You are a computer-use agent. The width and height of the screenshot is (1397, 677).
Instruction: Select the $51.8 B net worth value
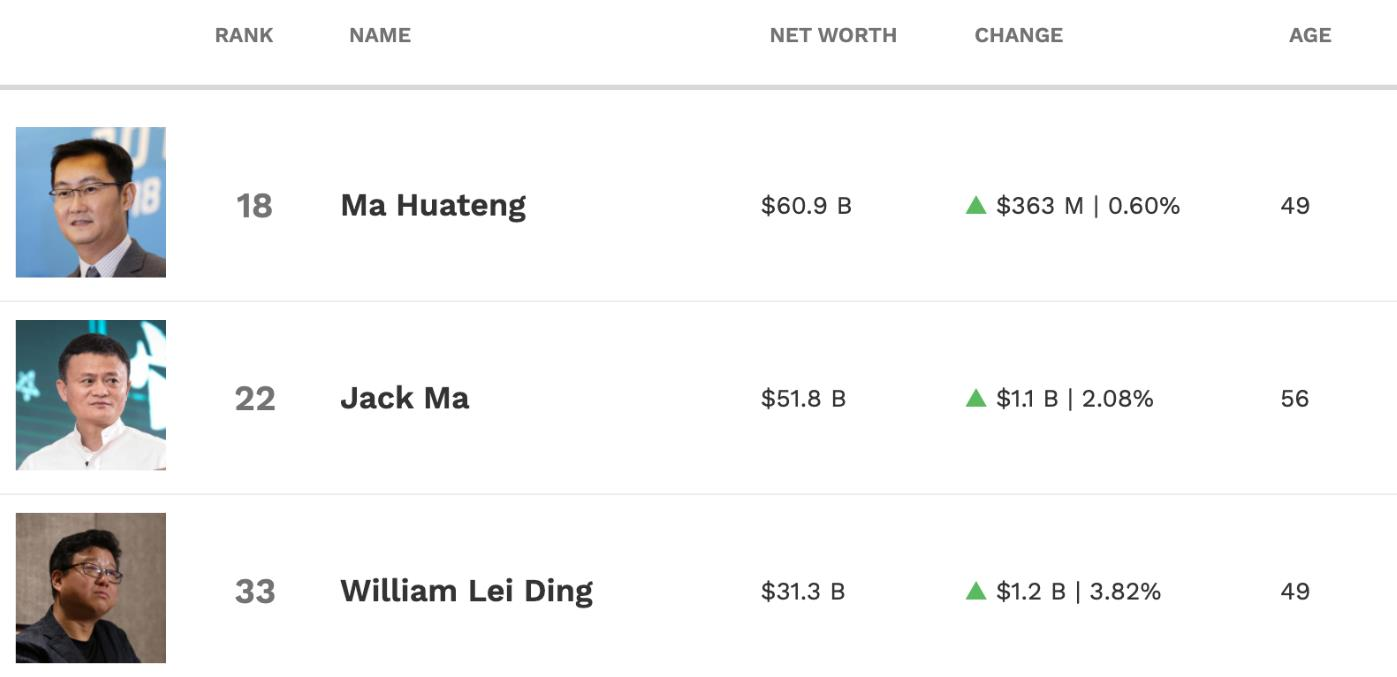803,399
